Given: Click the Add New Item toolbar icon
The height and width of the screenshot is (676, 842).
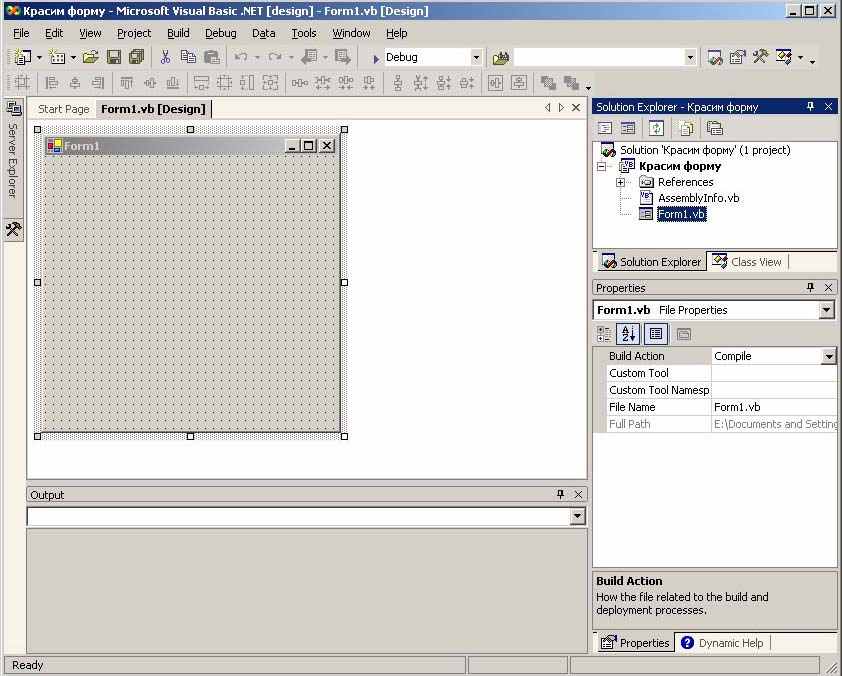Looking at the screenshot, I should tap(57, 57).
